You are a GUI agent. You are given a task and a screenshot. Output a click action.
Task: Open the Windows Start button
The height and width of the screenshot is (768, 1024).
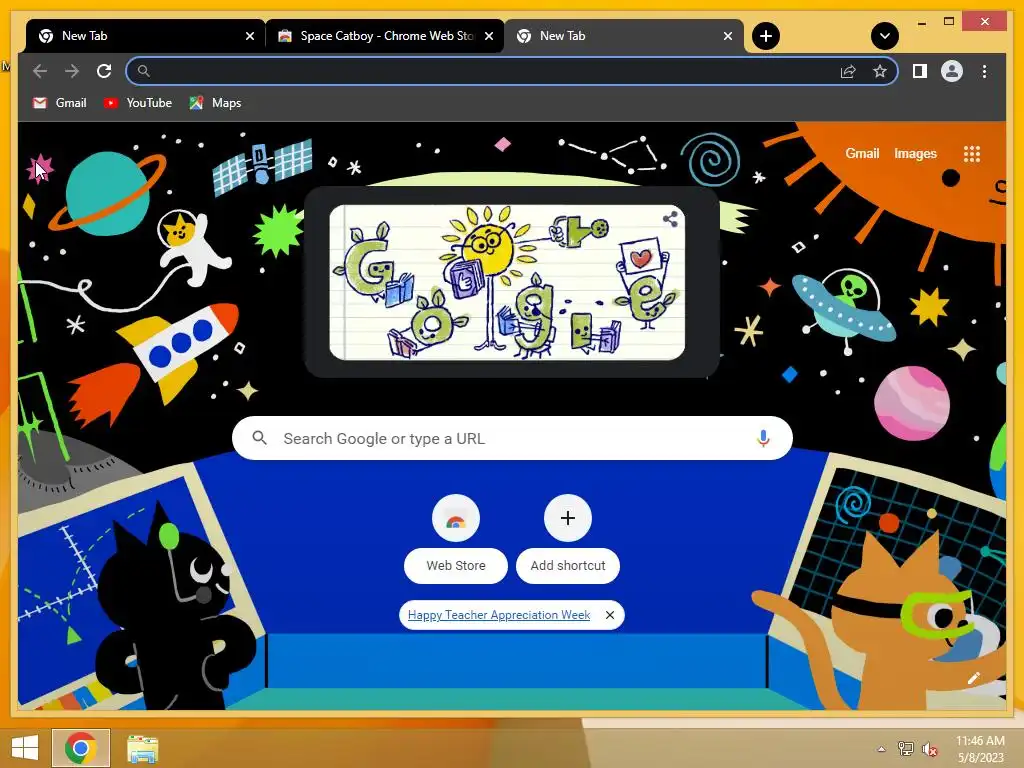25,748
